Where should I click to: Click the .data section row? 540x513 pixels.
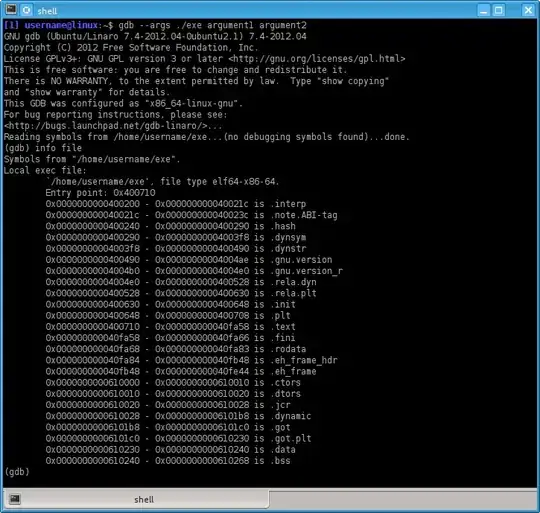(170, 449)
